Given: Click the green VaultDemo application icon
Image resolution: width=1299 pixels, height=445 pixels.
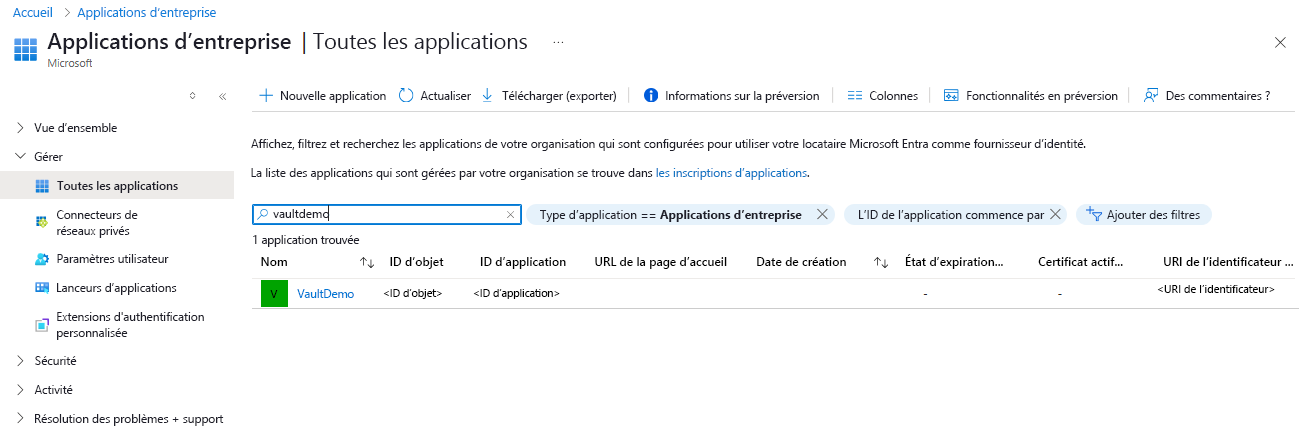Looking at the screenshot, I should pyautogui.click(x=274, y=294).
